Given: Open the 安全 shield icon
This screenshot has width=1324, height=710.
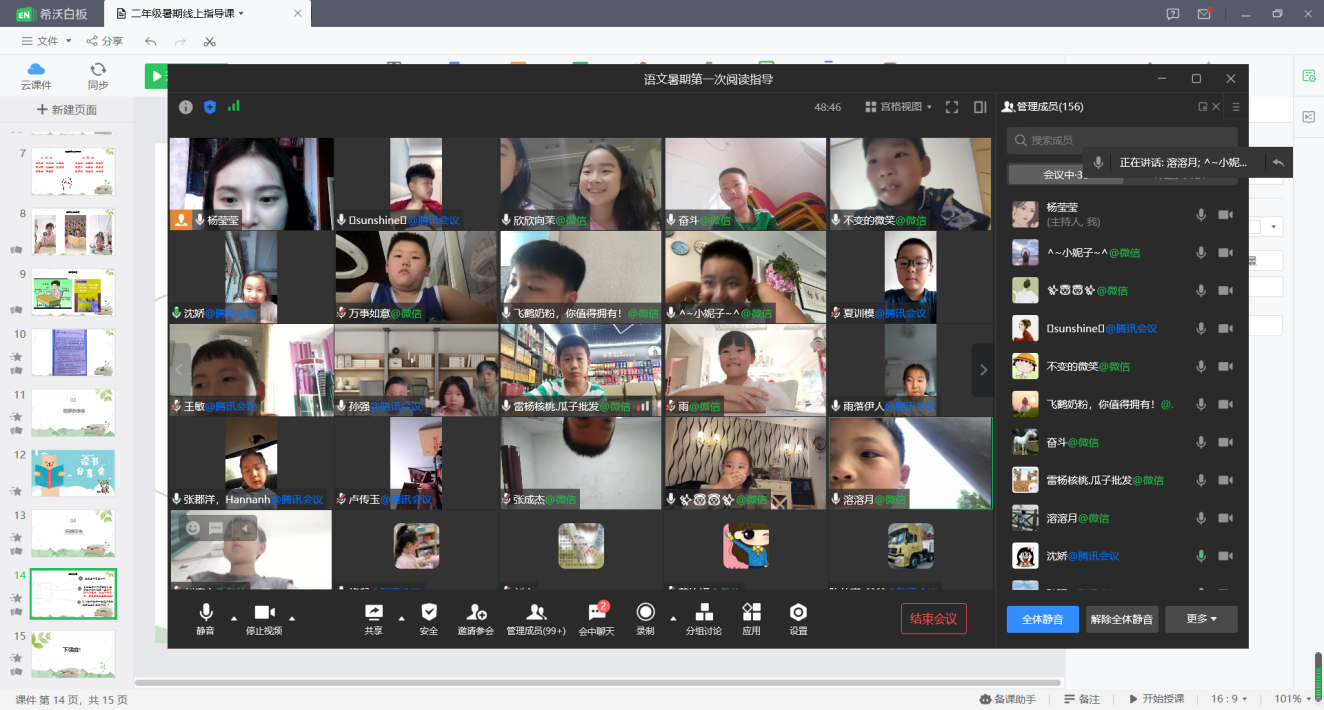Looking at the screenshot, I should point(429,612).
